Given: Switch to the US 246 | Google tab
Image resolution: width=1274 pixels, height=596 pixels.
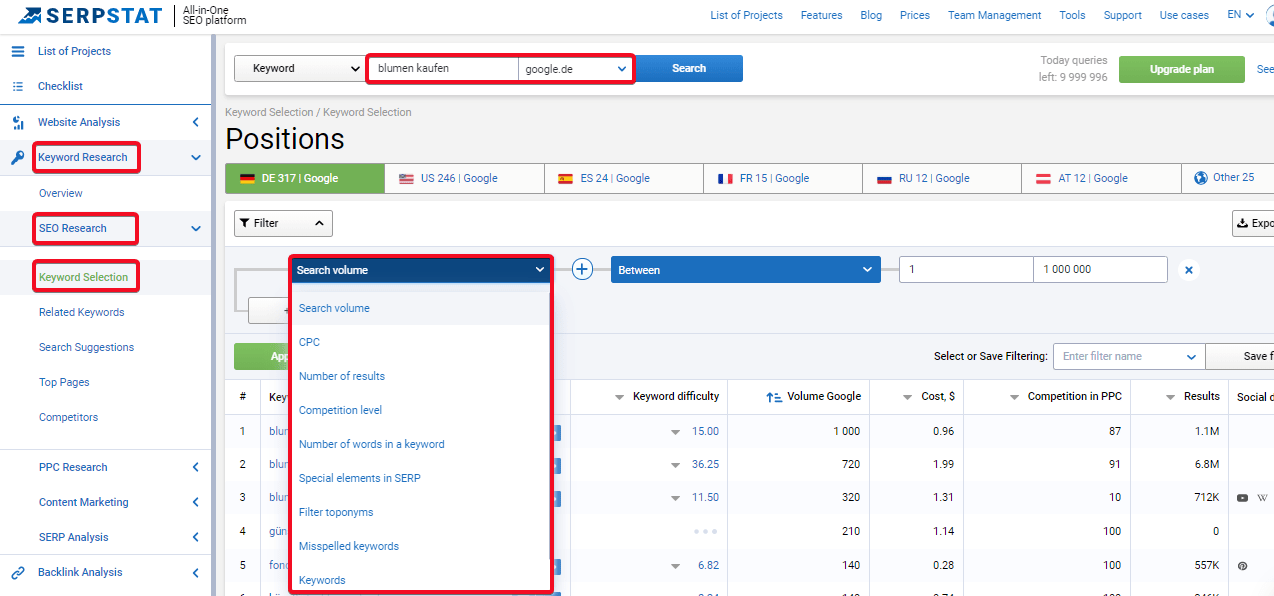Looking at the screenshot, I should pyautogui.click(x=464, y=178).
